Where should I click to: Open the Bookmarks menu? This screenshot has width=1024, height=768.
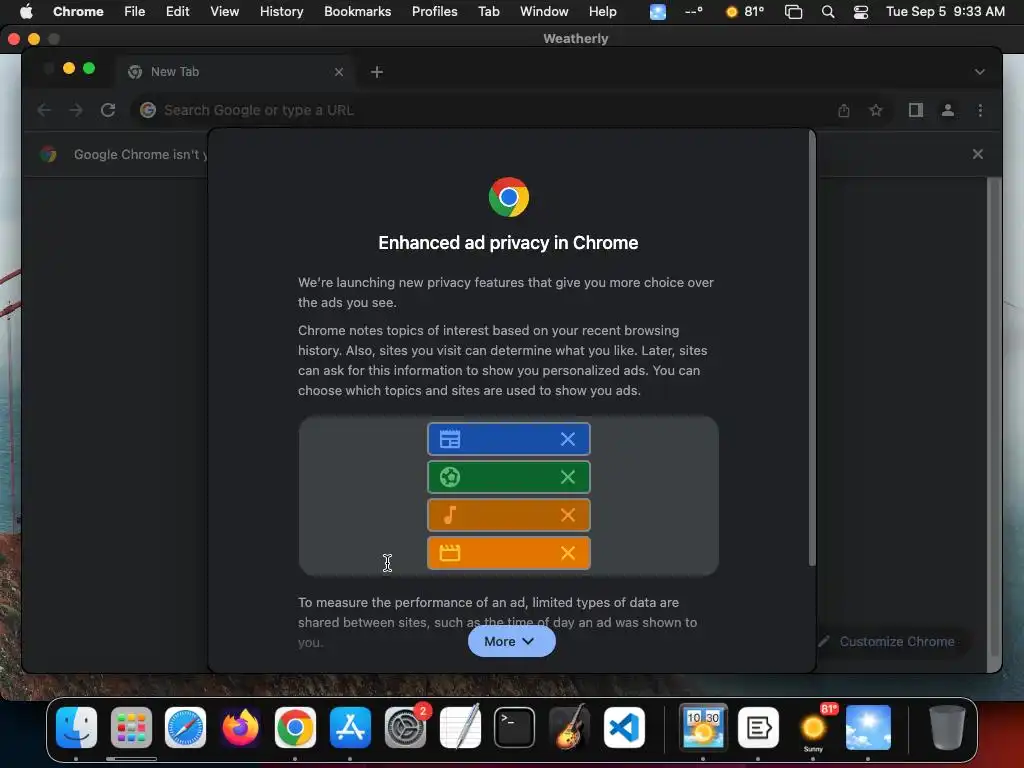pos(357,11)
